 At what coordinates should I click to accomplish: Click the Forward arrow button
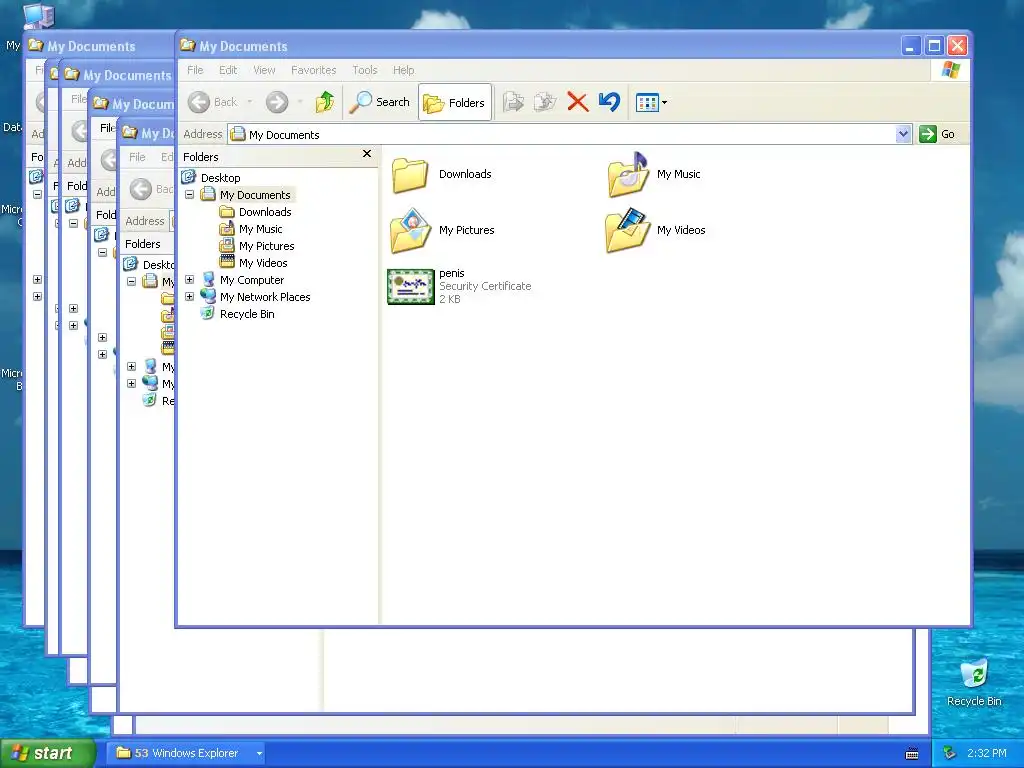(277, 102)
